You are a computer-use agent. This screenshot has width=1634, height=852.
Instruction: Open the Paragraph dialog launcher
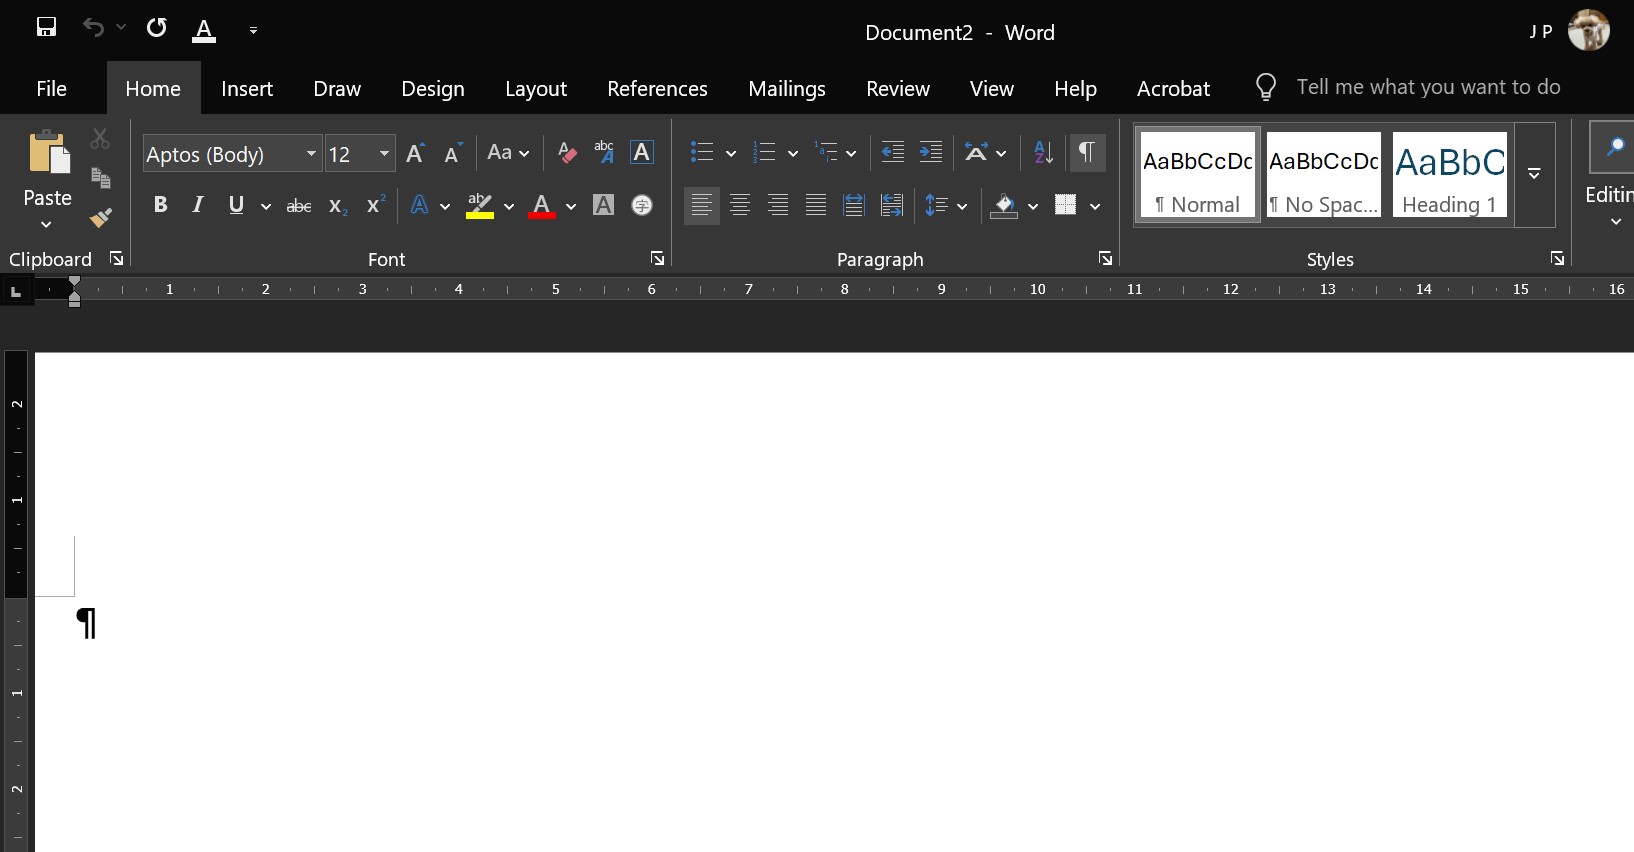pos(1105,259)
